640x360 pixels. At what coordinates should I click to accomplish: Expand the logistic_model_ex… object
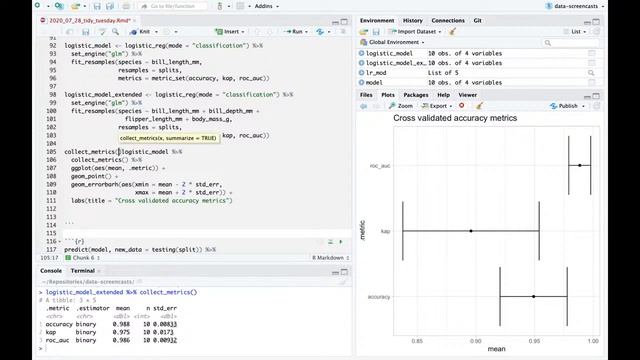point(361,63)
